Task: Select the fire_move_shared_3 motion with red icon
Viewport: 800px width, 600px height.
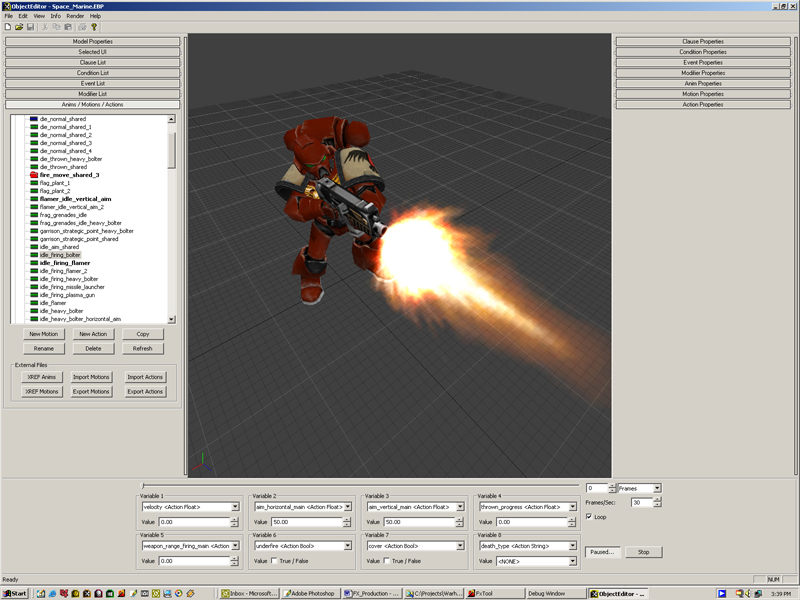Action: 69,175
